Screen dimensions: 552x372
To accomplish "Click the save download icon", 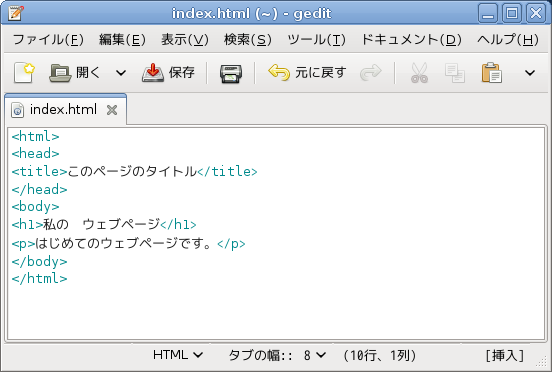I will coord(153,72).
